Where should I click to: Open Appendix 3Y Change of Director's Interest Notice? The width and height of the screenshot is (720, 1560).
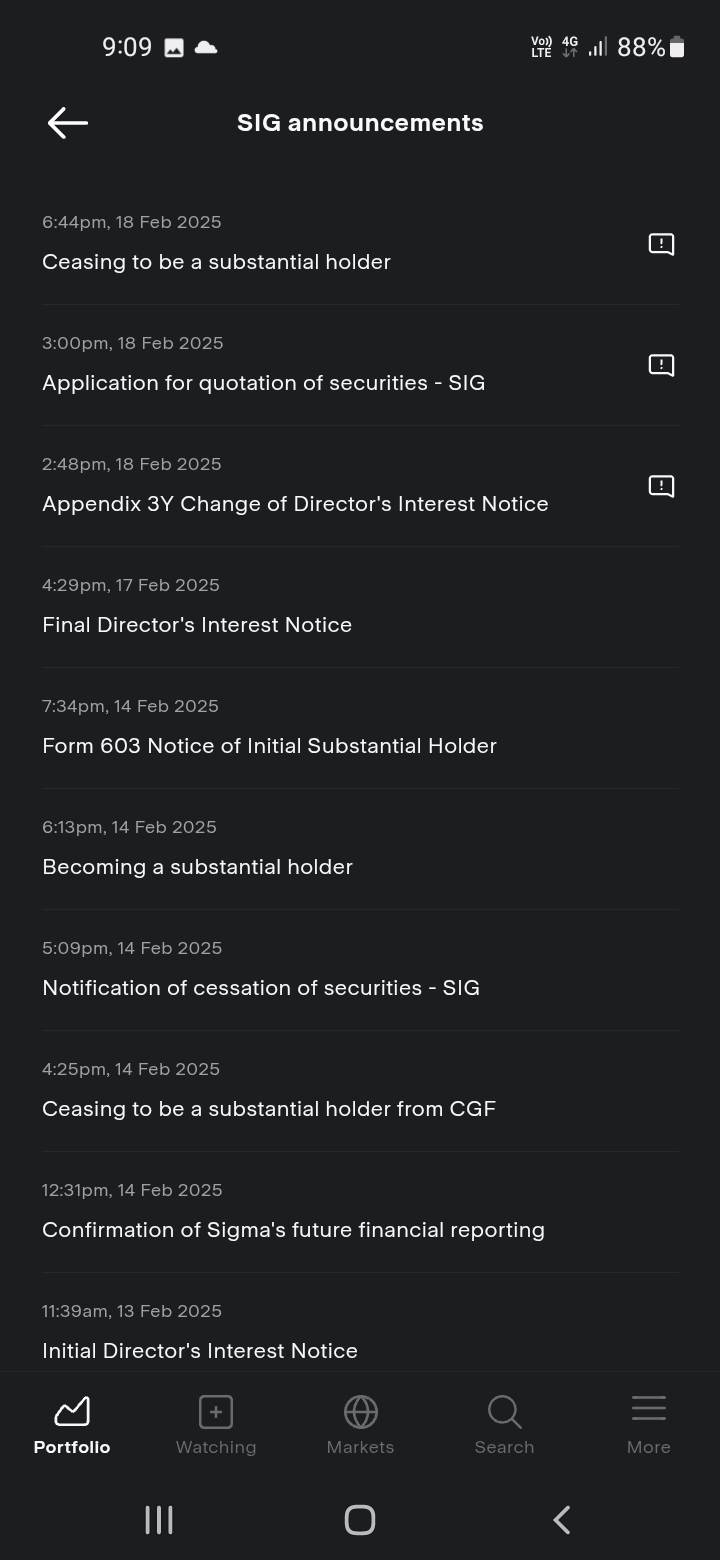pos(295,504)
